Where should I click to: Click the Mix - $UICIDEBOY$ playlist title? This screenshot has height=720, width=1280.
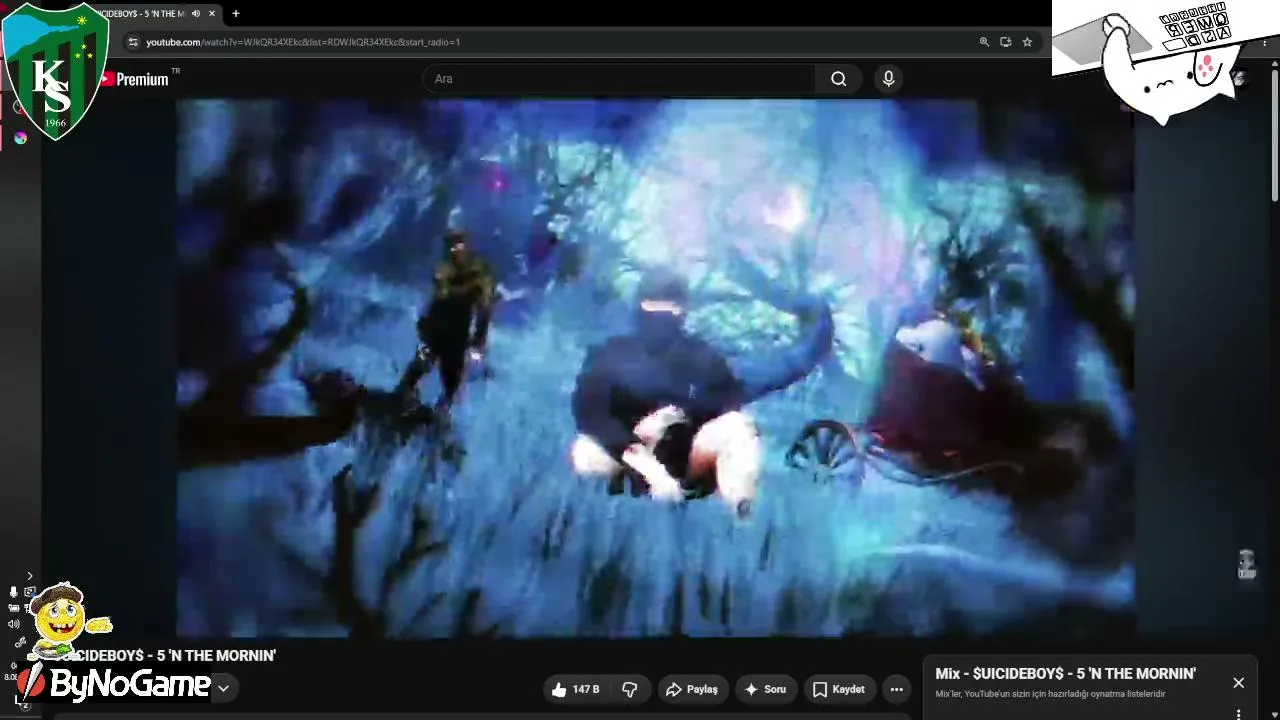tap(1065, 674)
